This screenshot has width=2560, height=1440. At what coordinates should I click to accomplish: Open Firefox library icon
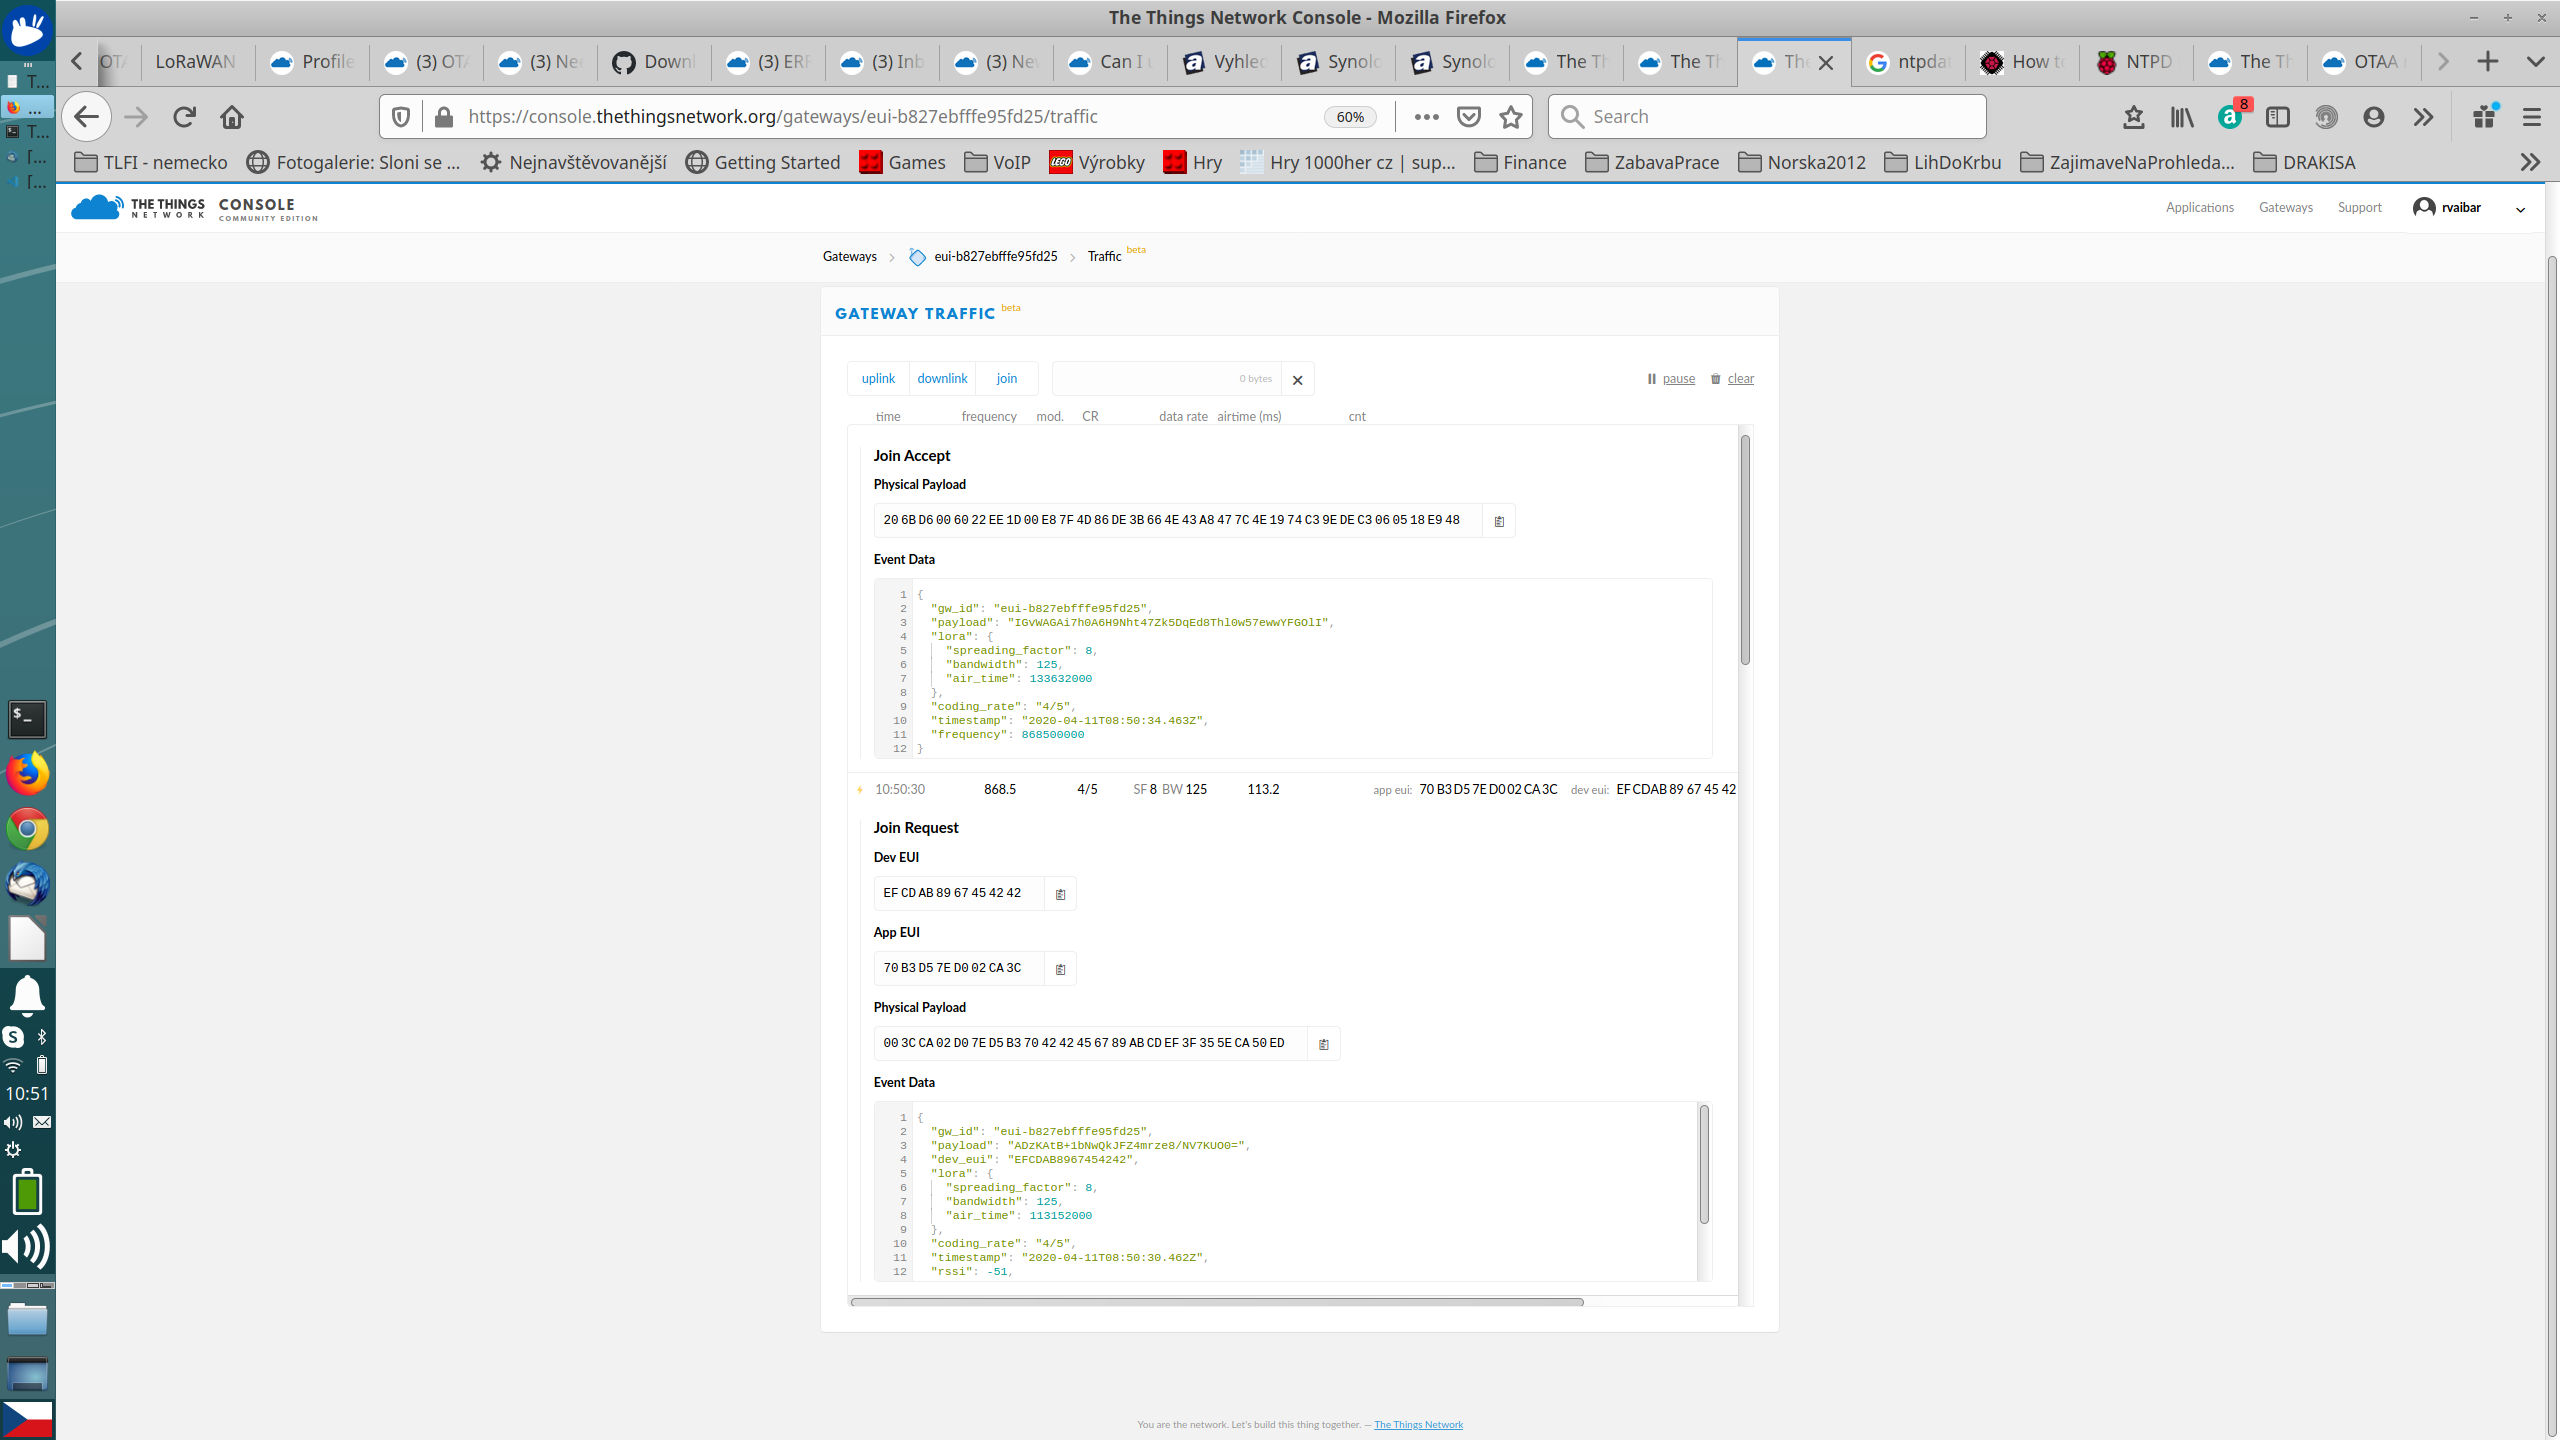2182,117
